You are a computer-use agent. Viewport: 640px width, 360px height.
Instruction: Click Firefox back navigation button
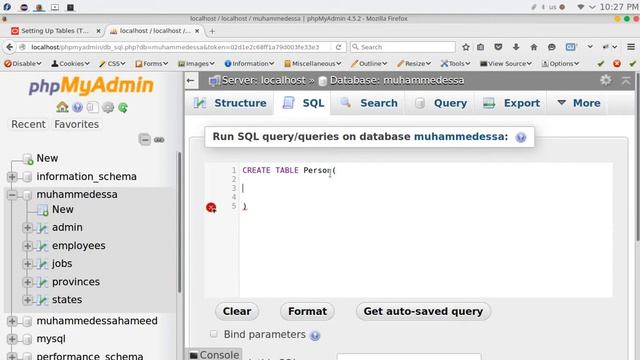coord(9,47)
